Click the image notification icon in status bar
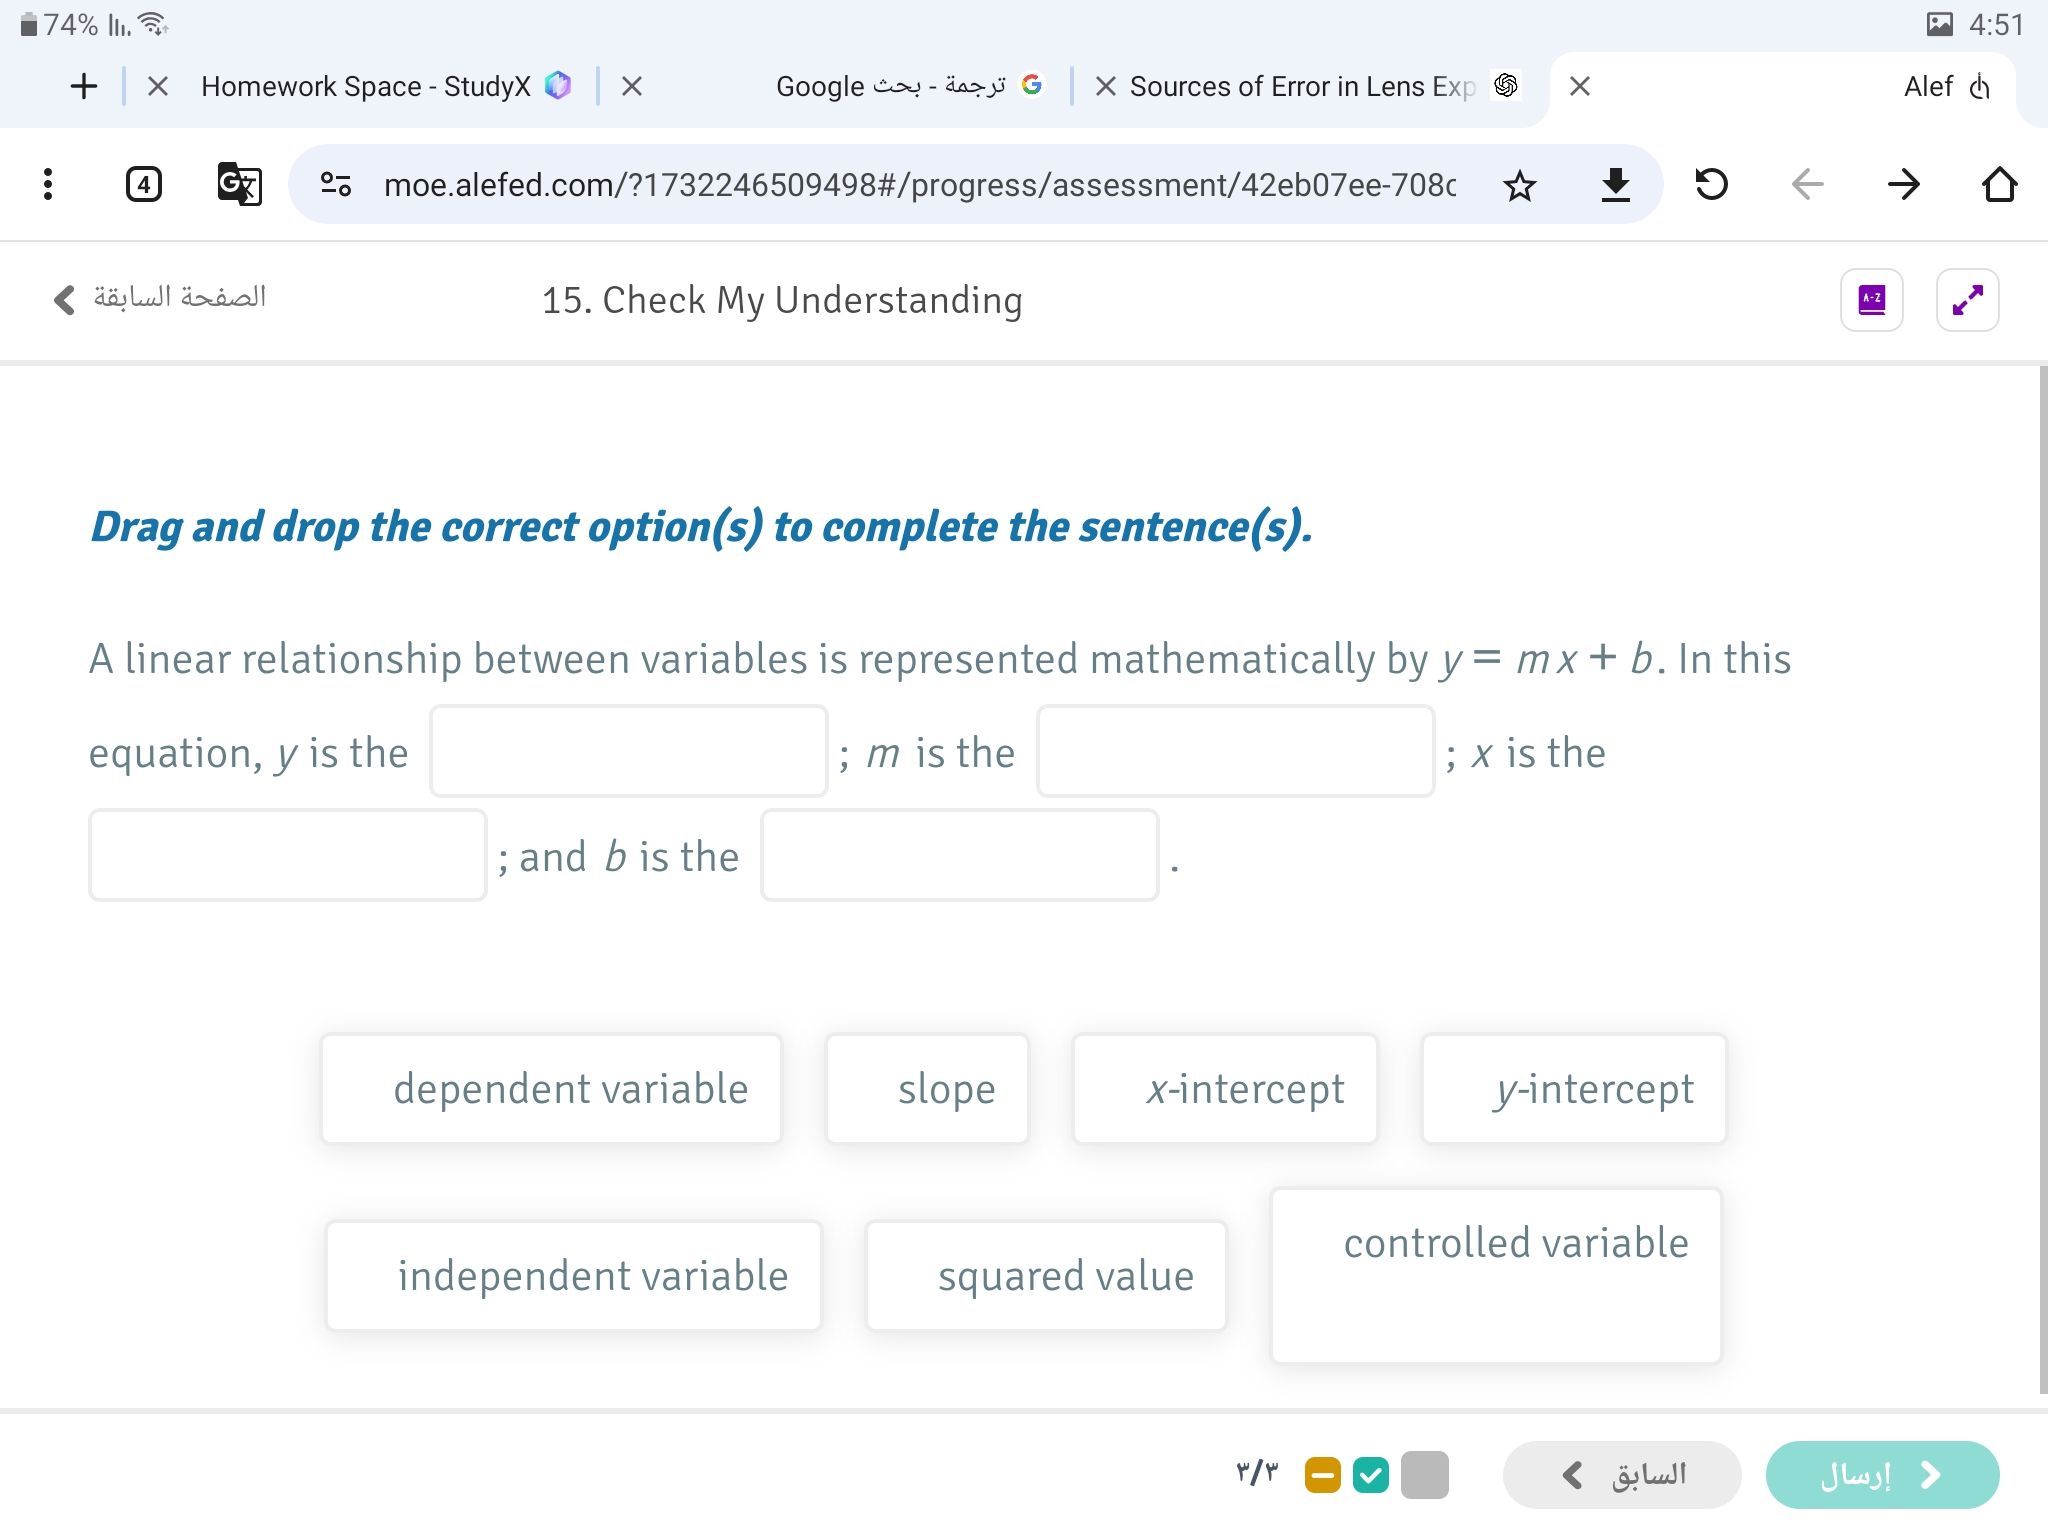Screen dimensions: 2048x1536 [x=1939, y=24]
